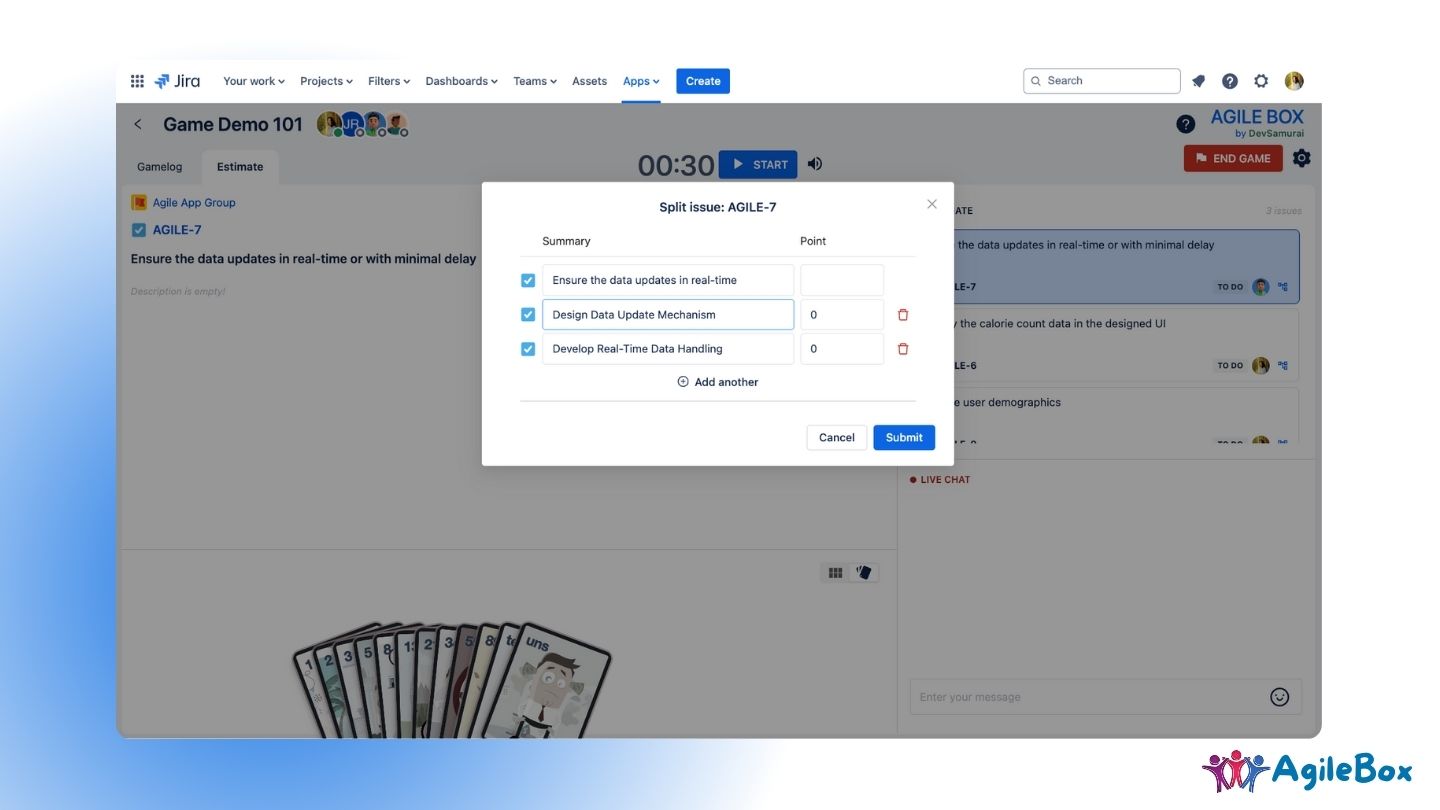Open the AgileBox game settings gear
1440x810 pixels.
[x=1301, y=157]
